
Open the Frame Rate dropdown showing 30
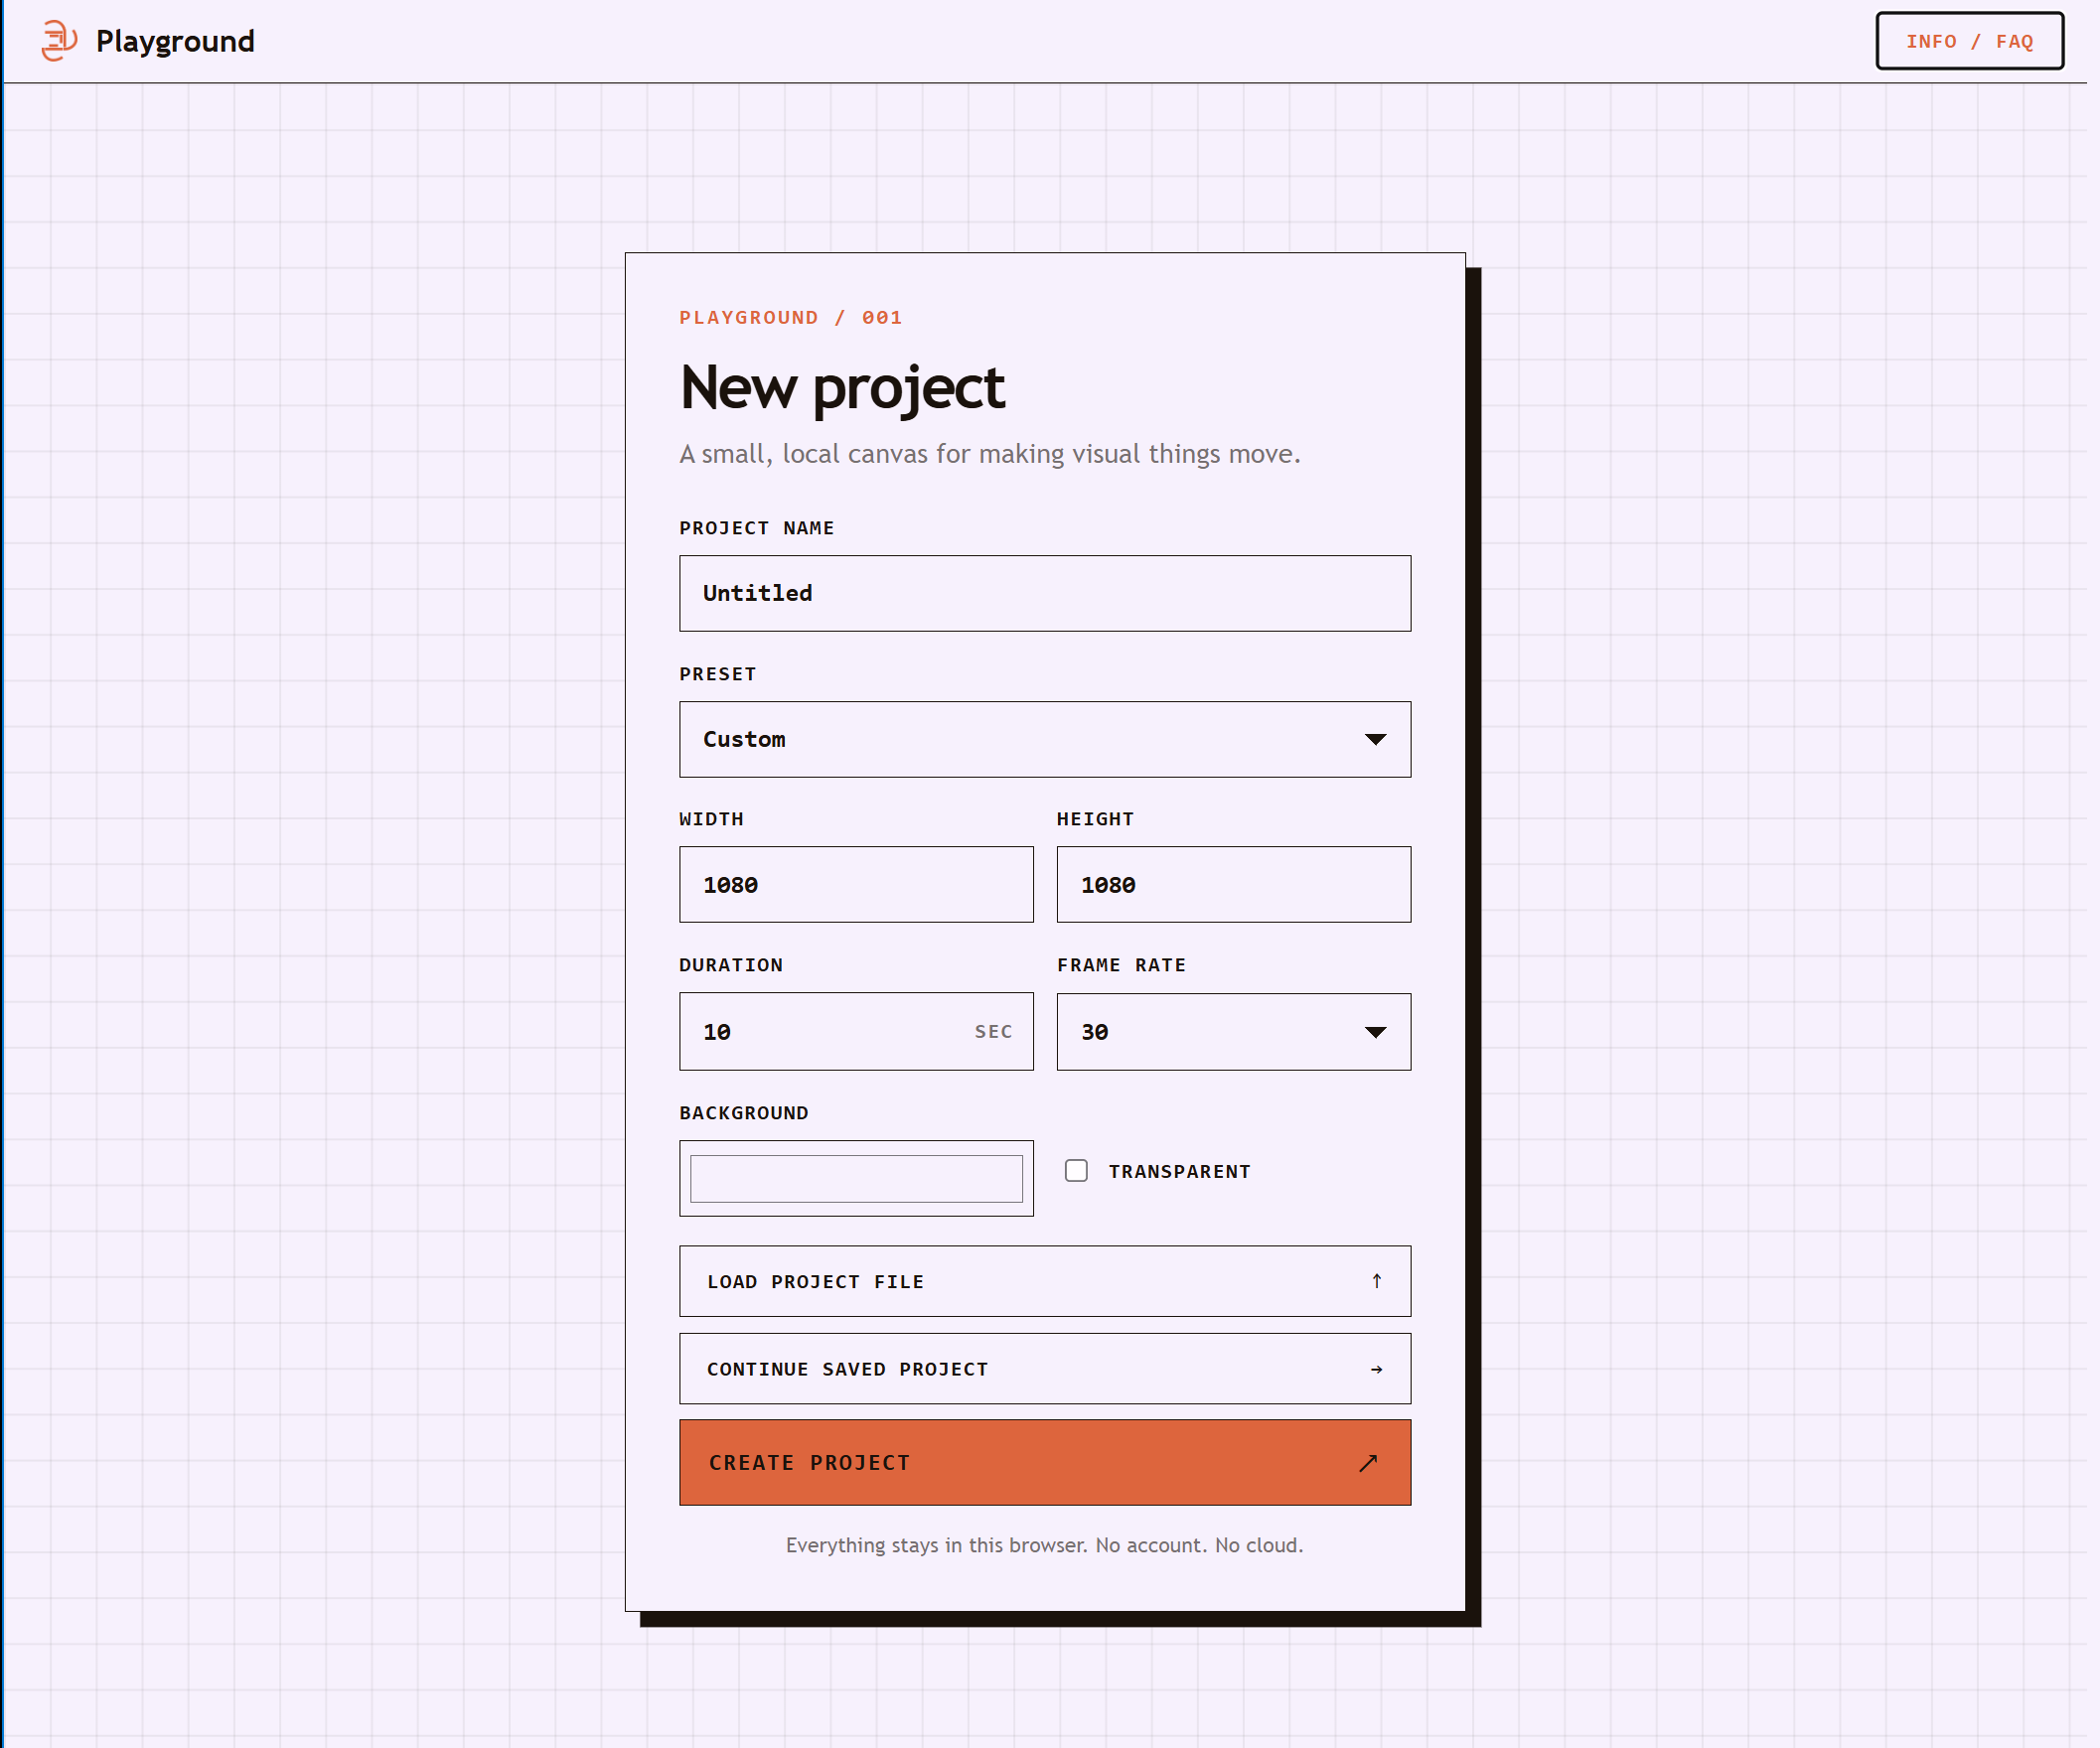pos(1233,1031)
